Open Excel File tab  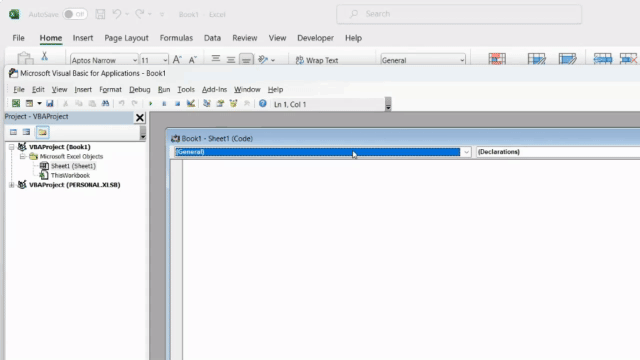[x=18, y=38]
